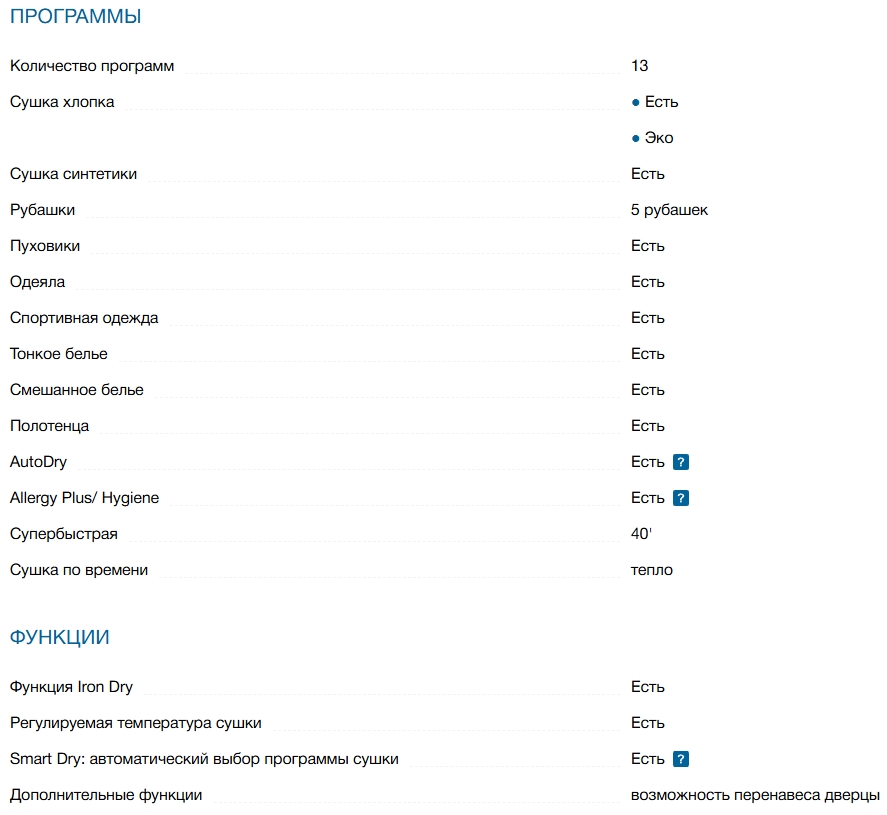Click the Smart Dry feature description text
This screenshot has width=887, height=815.
coord(204,759)
